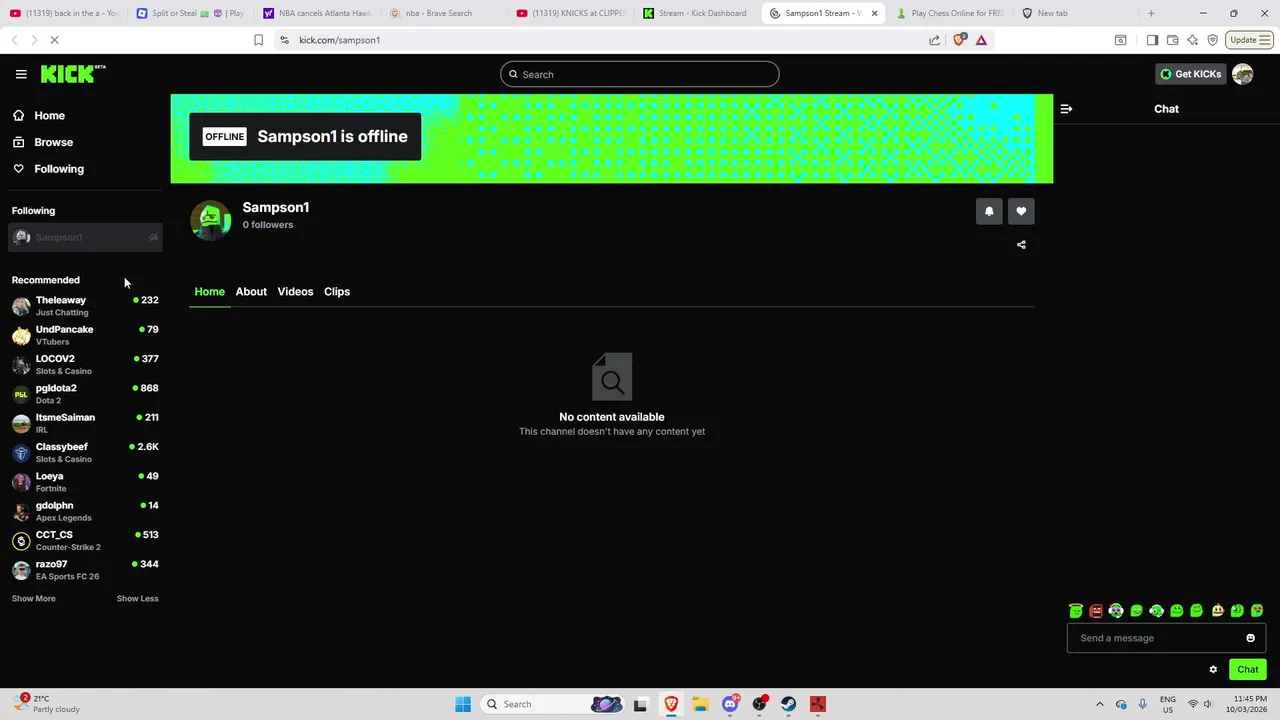Open LOCOV2 channel from Recommended
The height and width of the screenshot is (720, 1280).
coord(85,364)
